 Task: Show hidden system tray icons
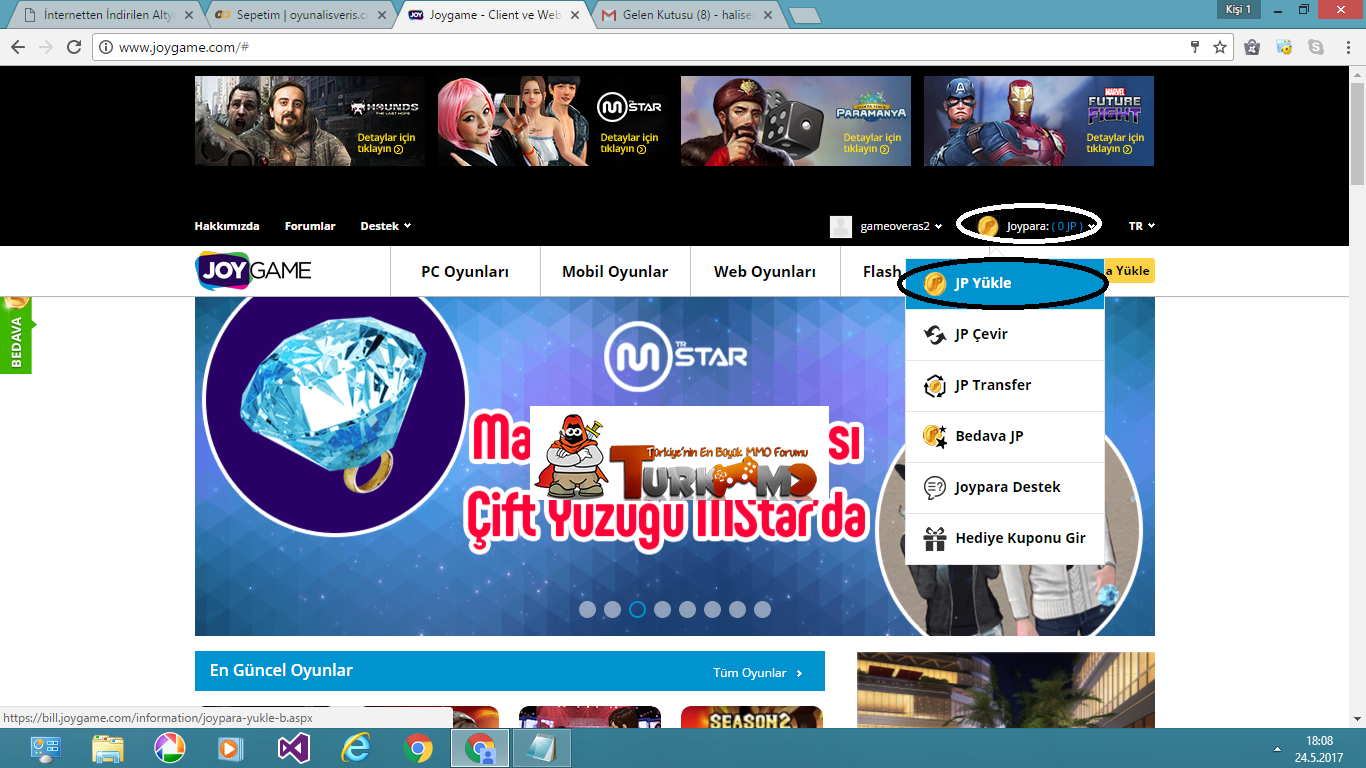pos(1277,748)
